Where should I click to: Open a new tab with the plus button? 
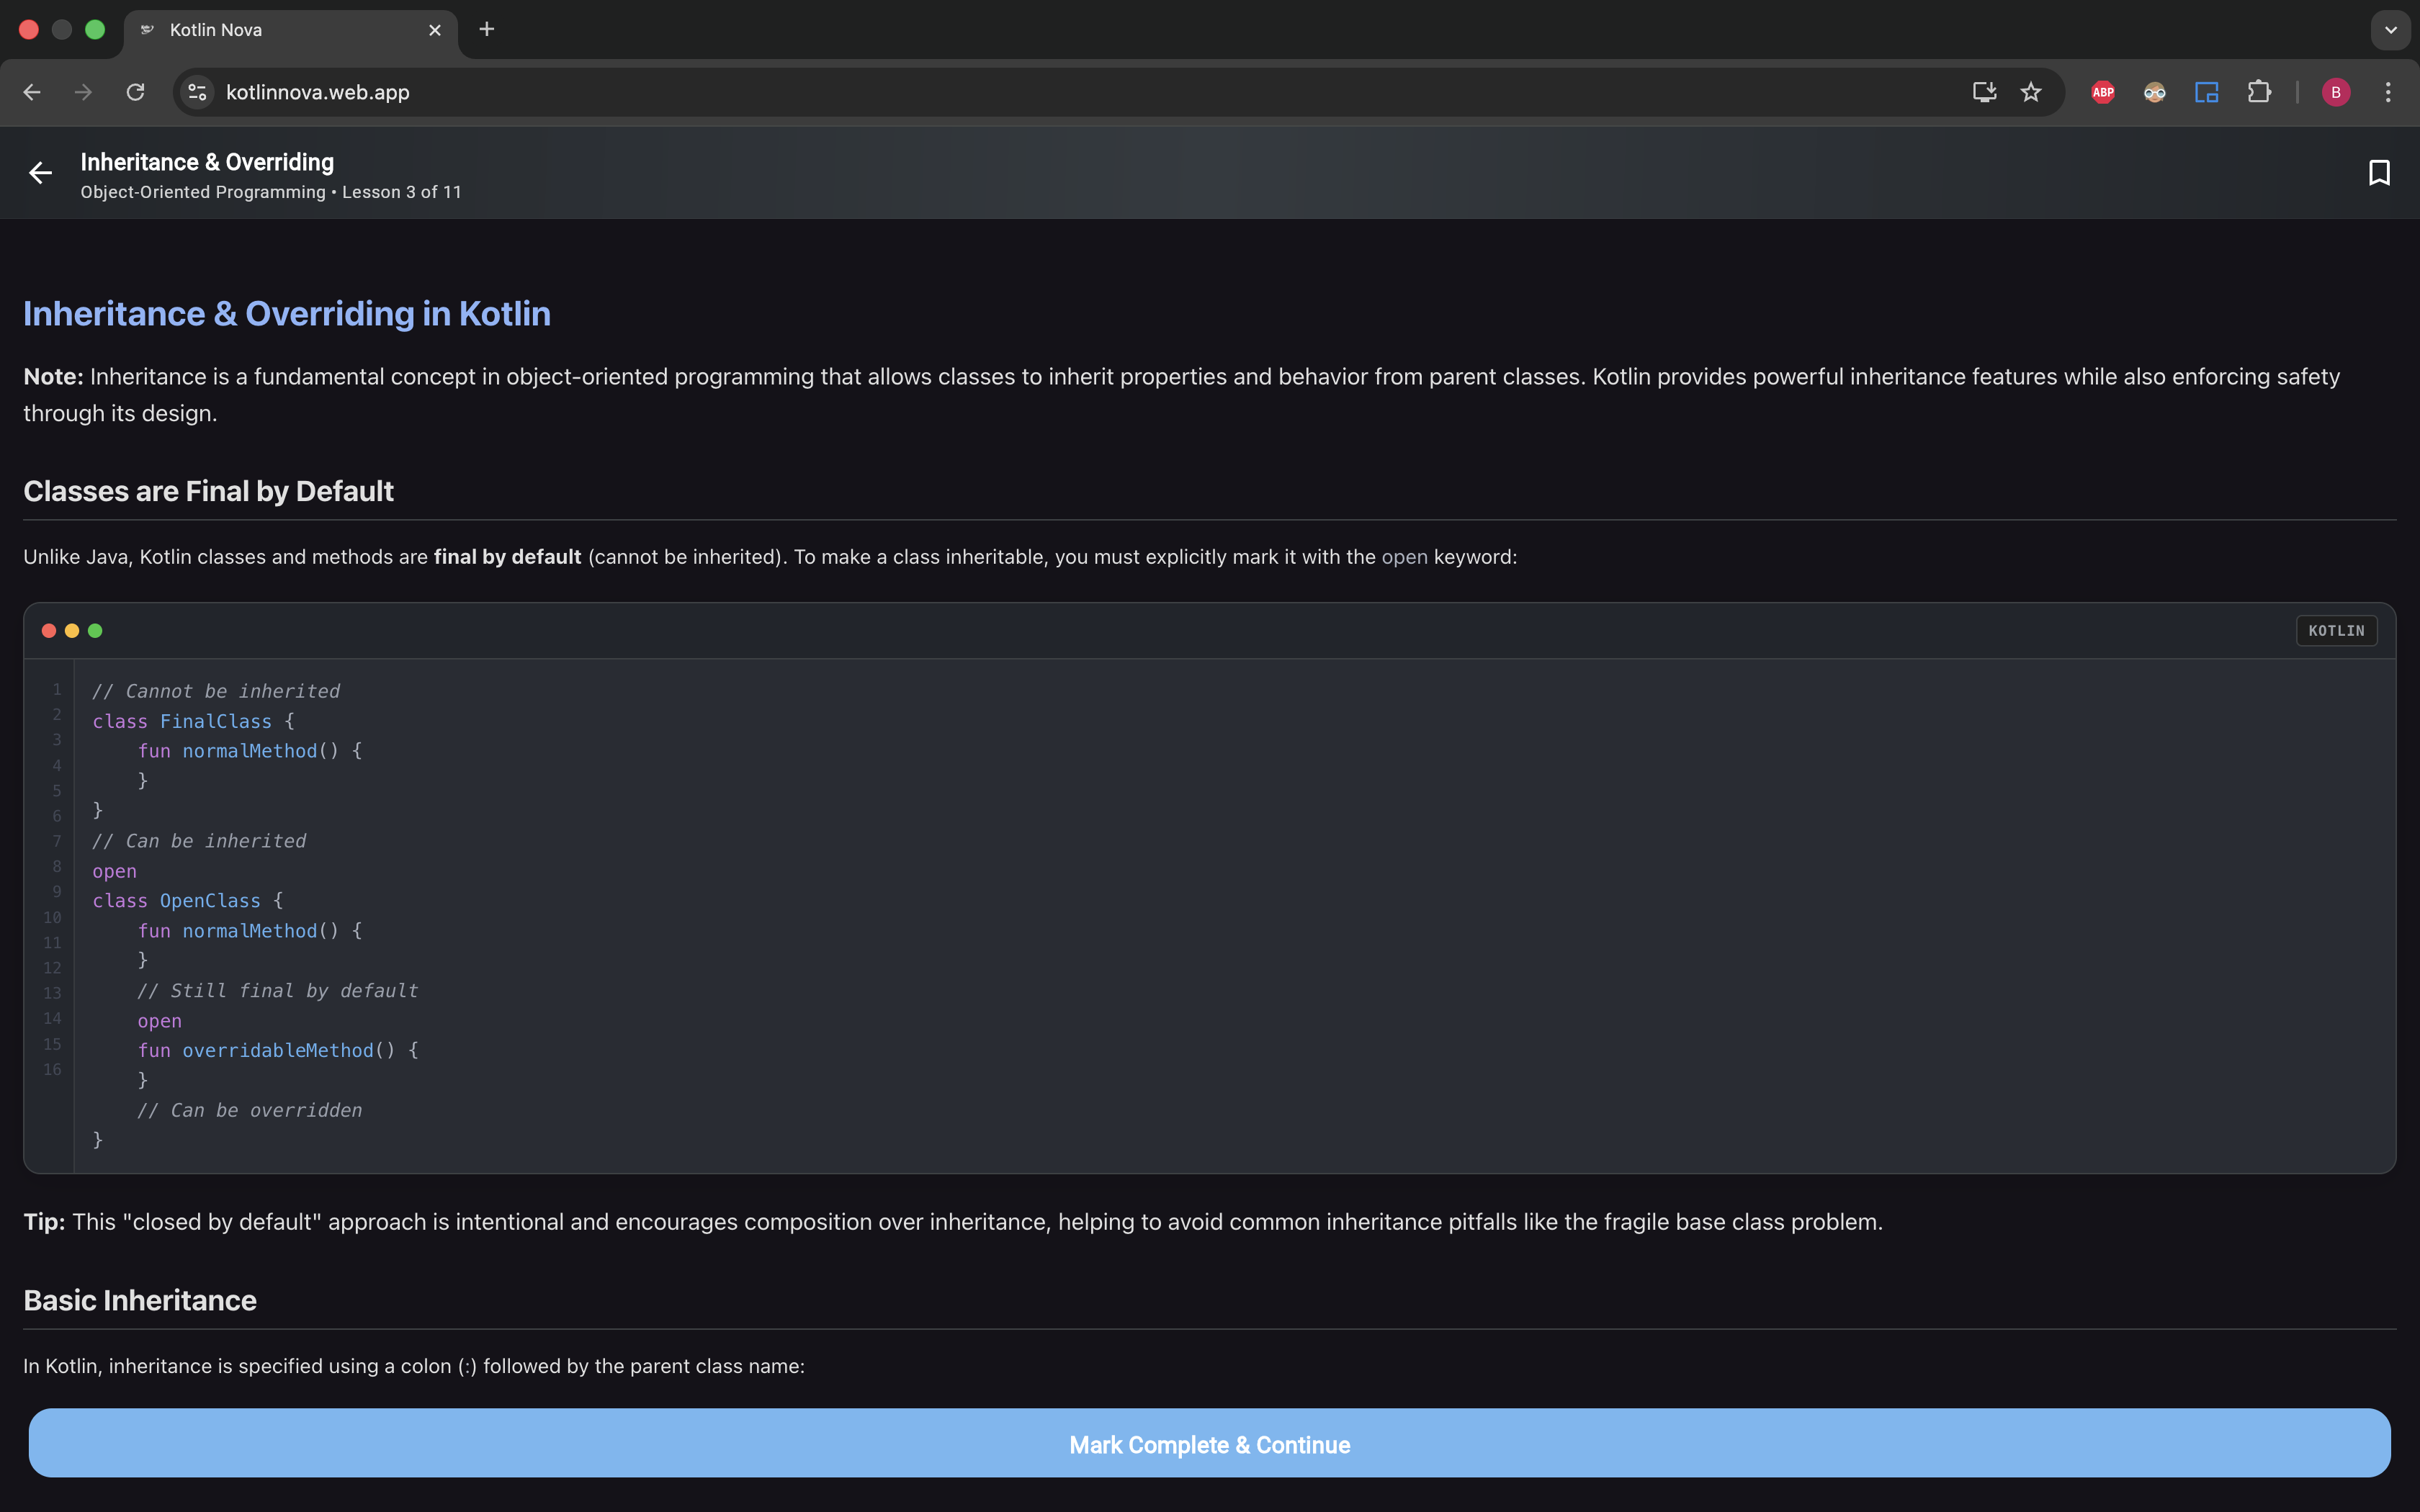point(487,29)
